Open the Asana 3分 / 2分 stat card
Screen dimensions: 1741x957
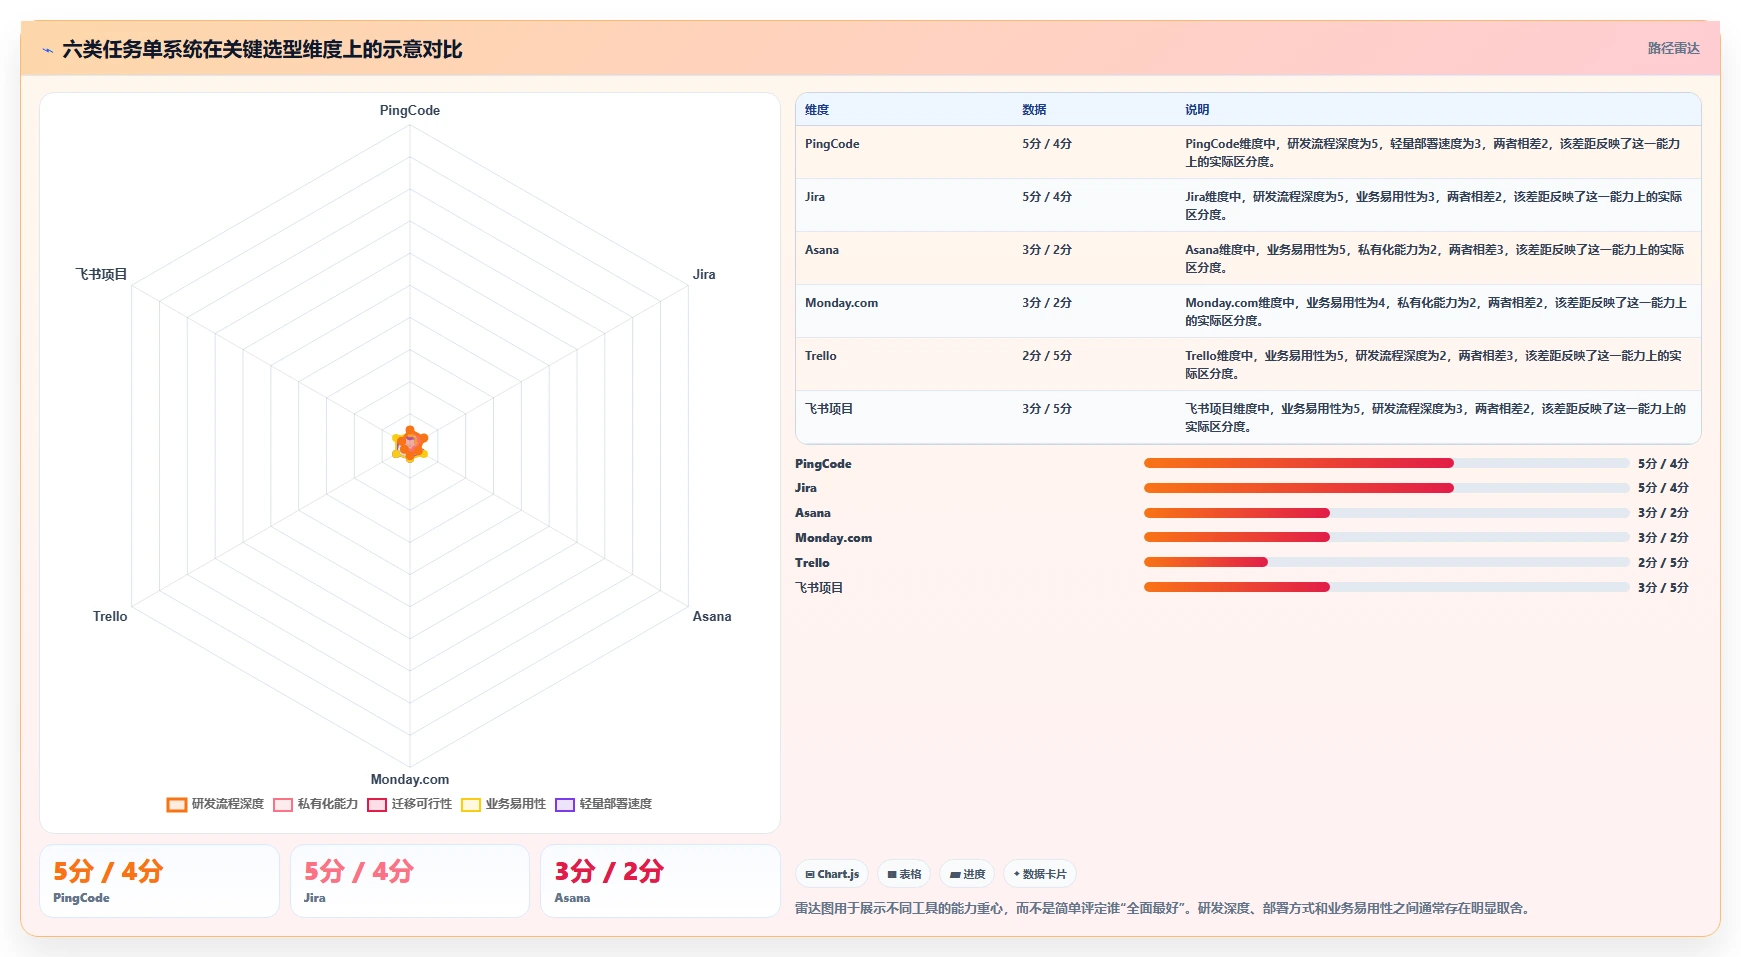click(x=660, y=881)
